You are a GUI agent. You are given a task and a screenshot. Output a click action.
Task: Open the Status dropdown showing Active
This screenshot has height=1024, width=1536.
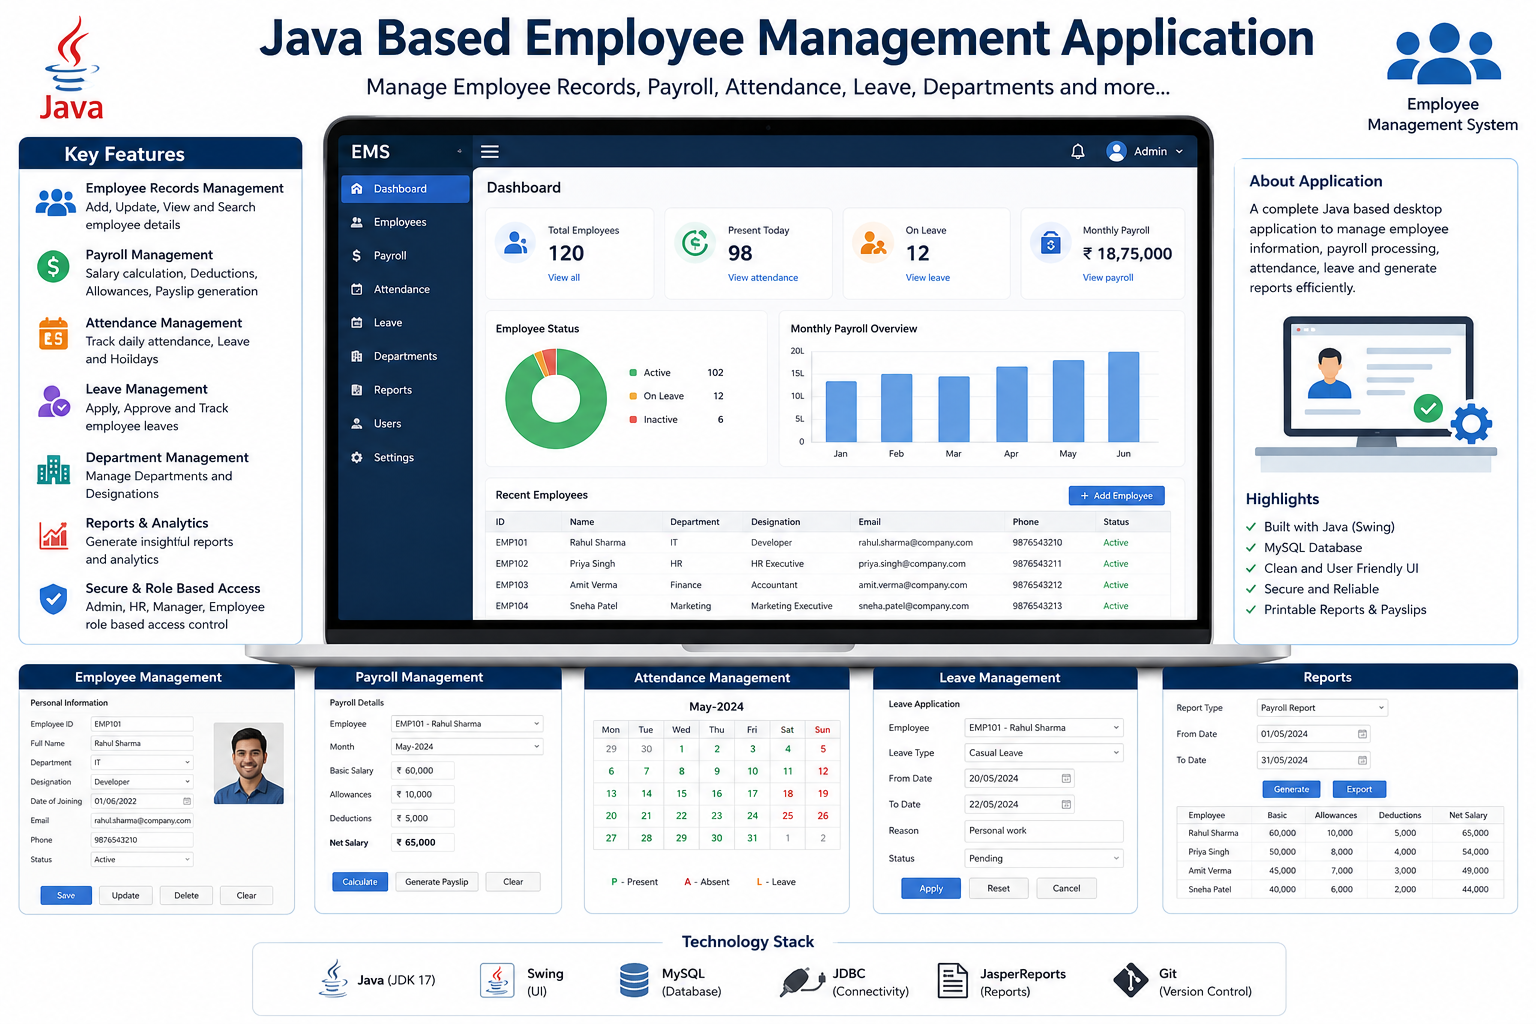[x=141, y=860]
